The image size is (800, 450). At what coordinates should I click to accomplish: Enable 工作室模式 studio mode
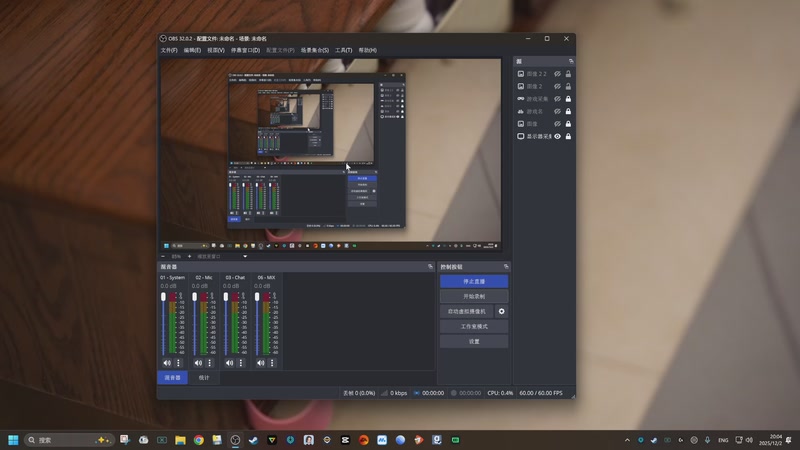point(474,327)
